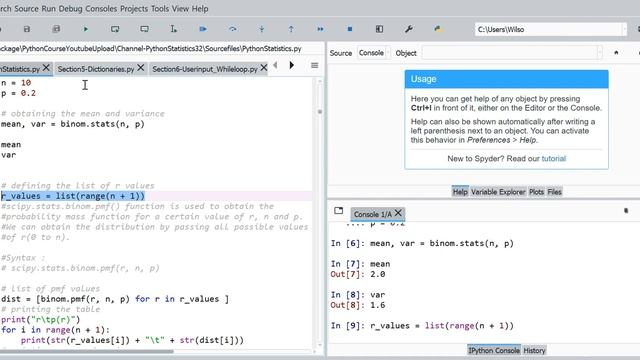
Task: Click the 'p = 0.2' code line
Action: [x=18, y=93]
